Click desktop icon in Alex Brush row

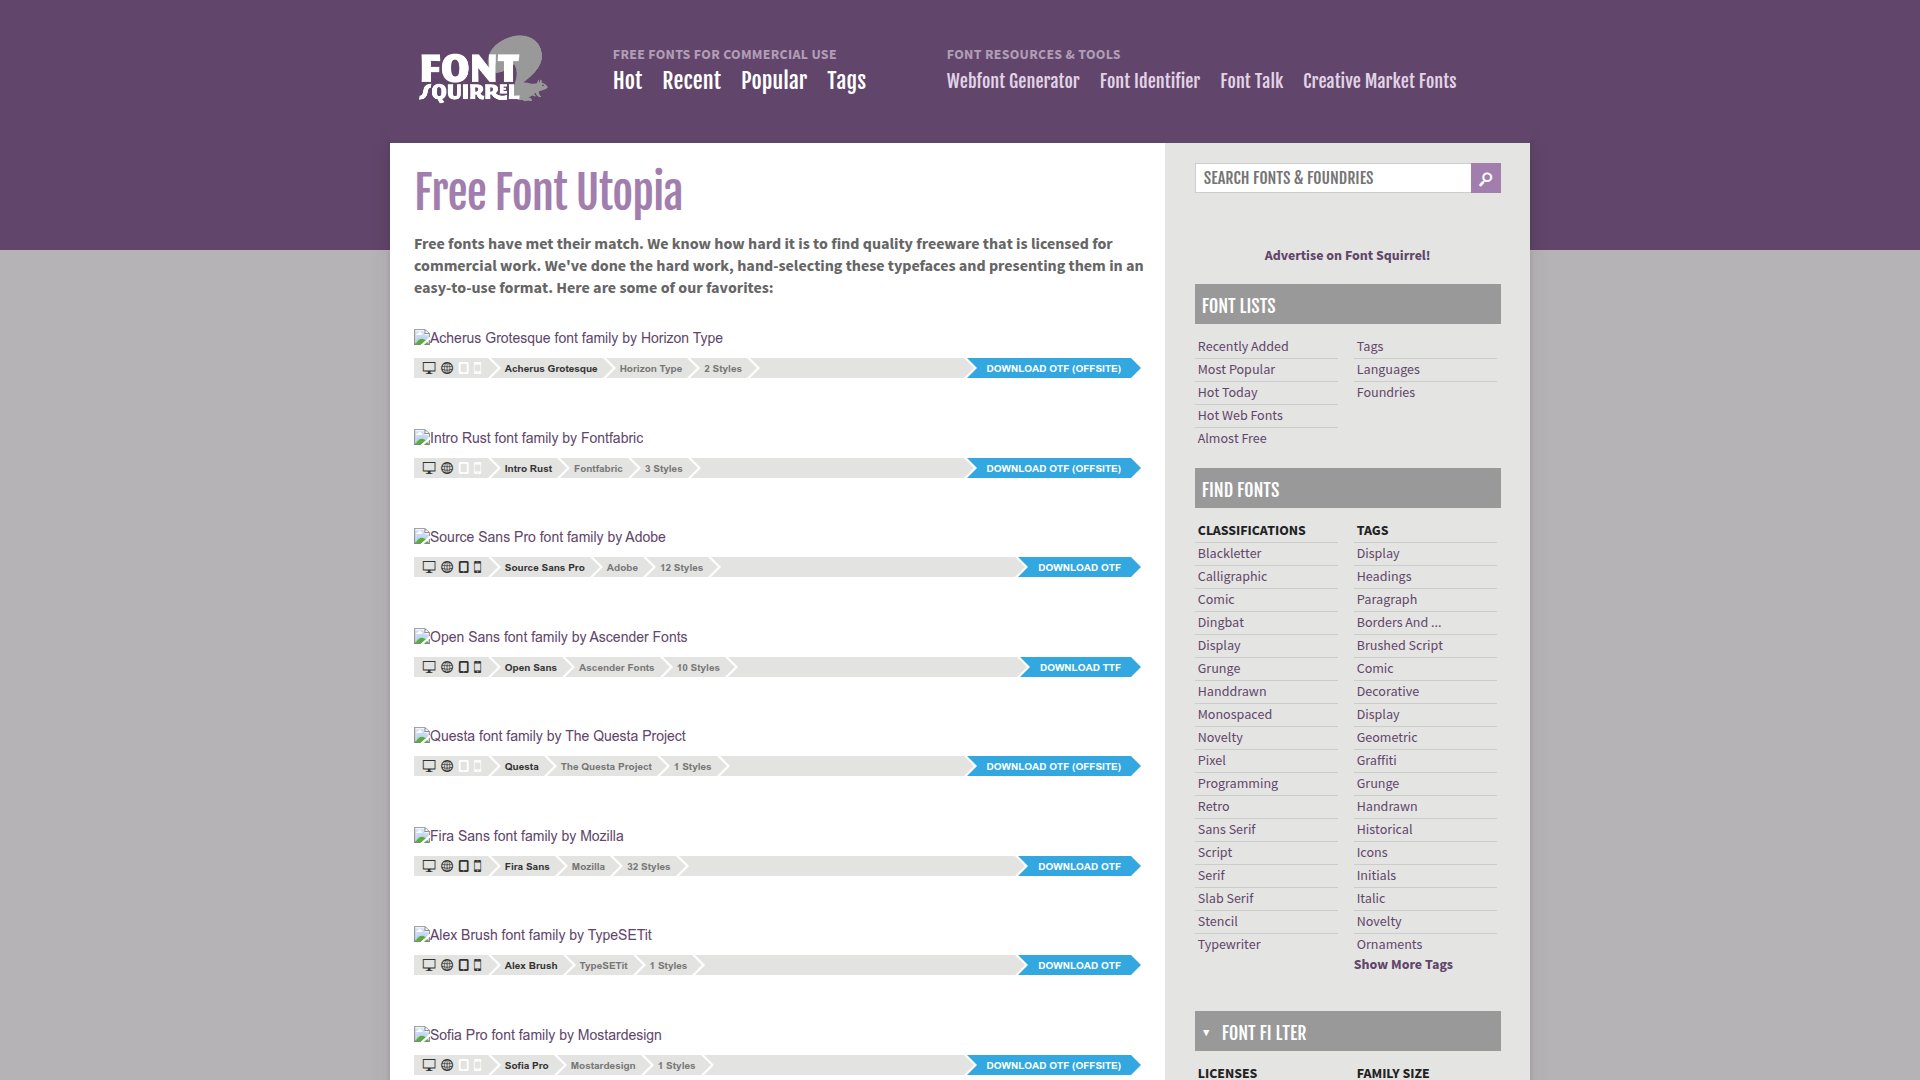tap(429, 965)
